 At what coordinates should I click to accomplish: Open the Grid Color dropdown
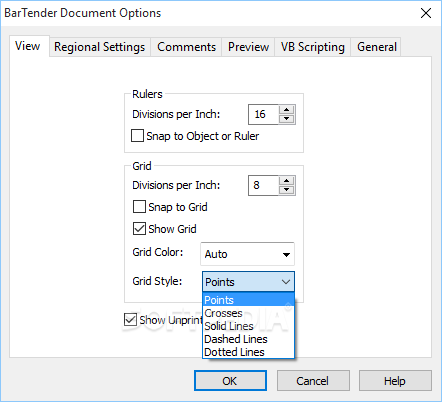click(x=247, y=254)
